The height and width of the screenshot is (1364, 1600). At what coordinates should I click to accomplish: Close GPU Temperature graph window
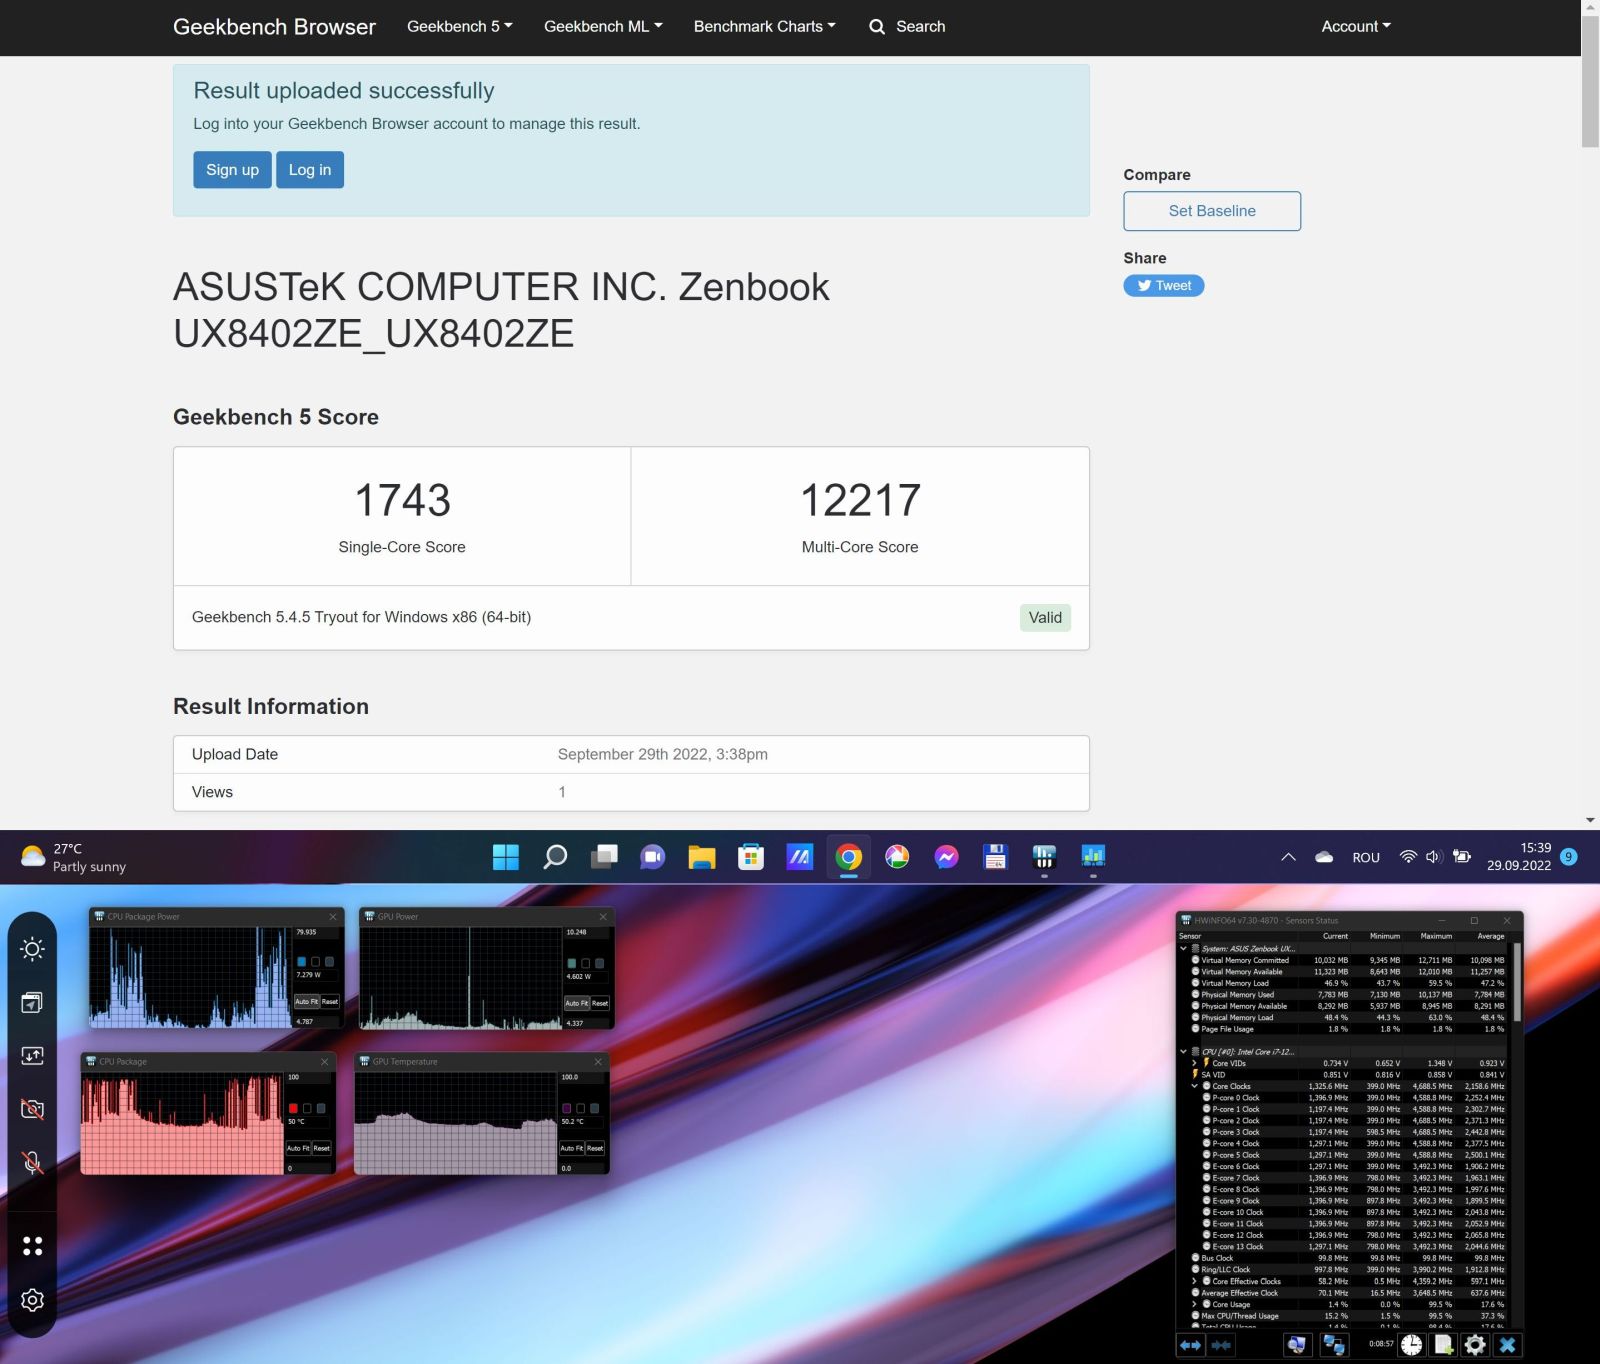click(598, 1062)
